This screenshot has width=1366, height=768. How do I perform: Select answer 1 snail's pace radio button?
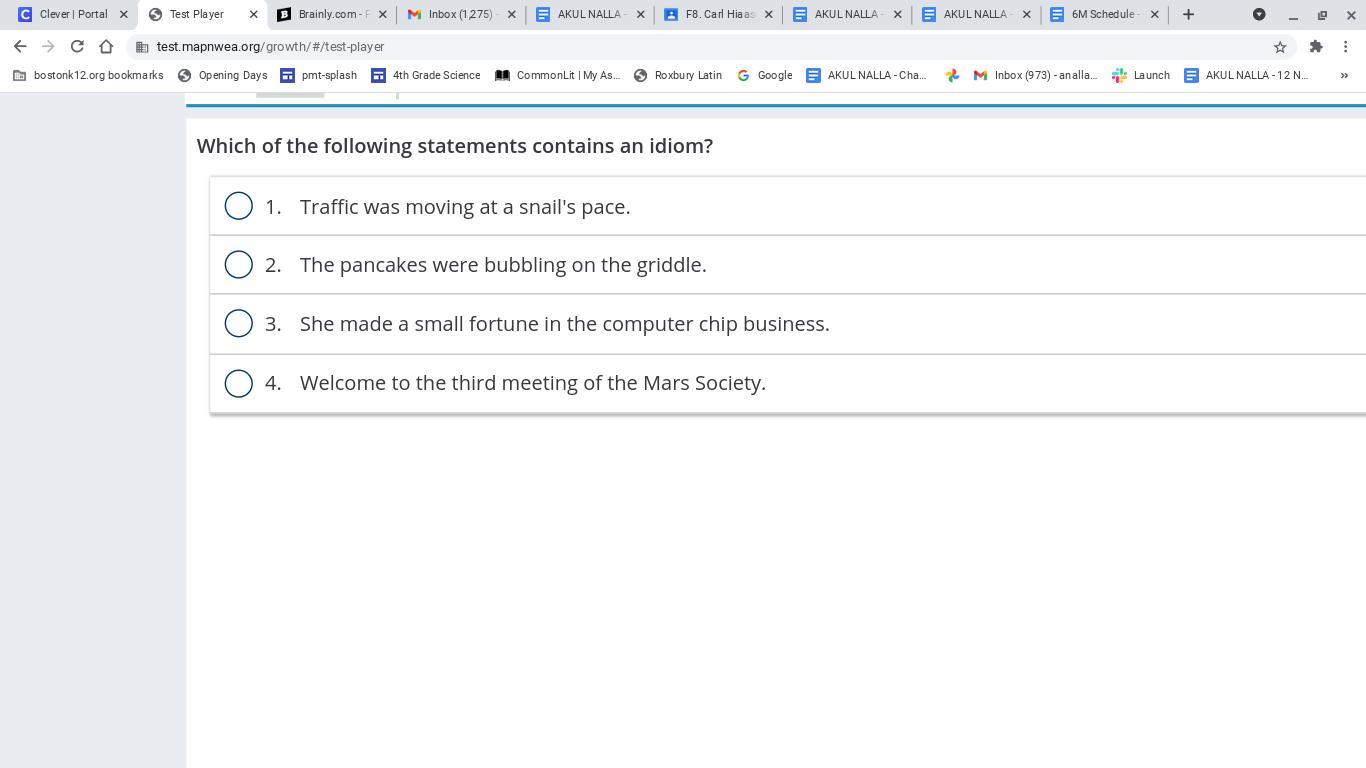tap(238, 206)
